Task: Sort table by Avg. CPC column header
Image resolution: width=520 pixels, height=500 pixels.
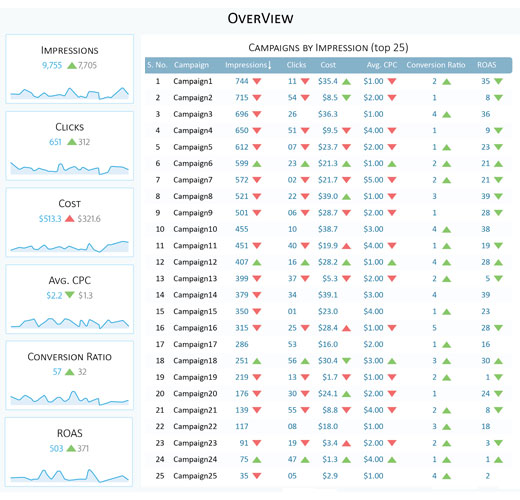Action: tap(382, 65)
